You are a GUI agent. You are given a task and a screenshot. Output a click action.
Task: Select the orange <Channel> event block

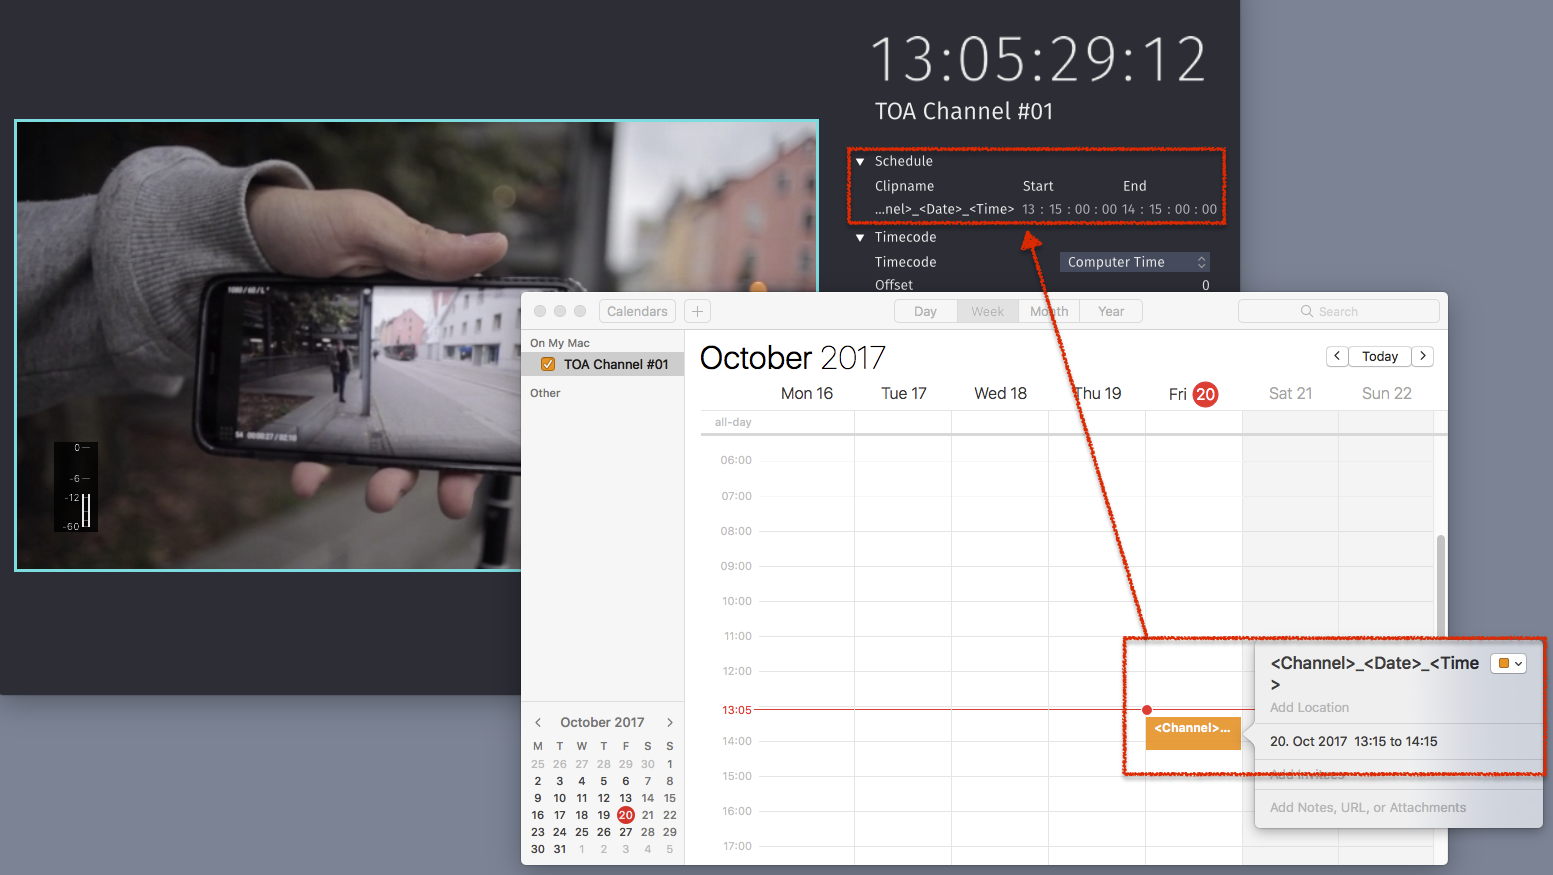click(1193, 733)
